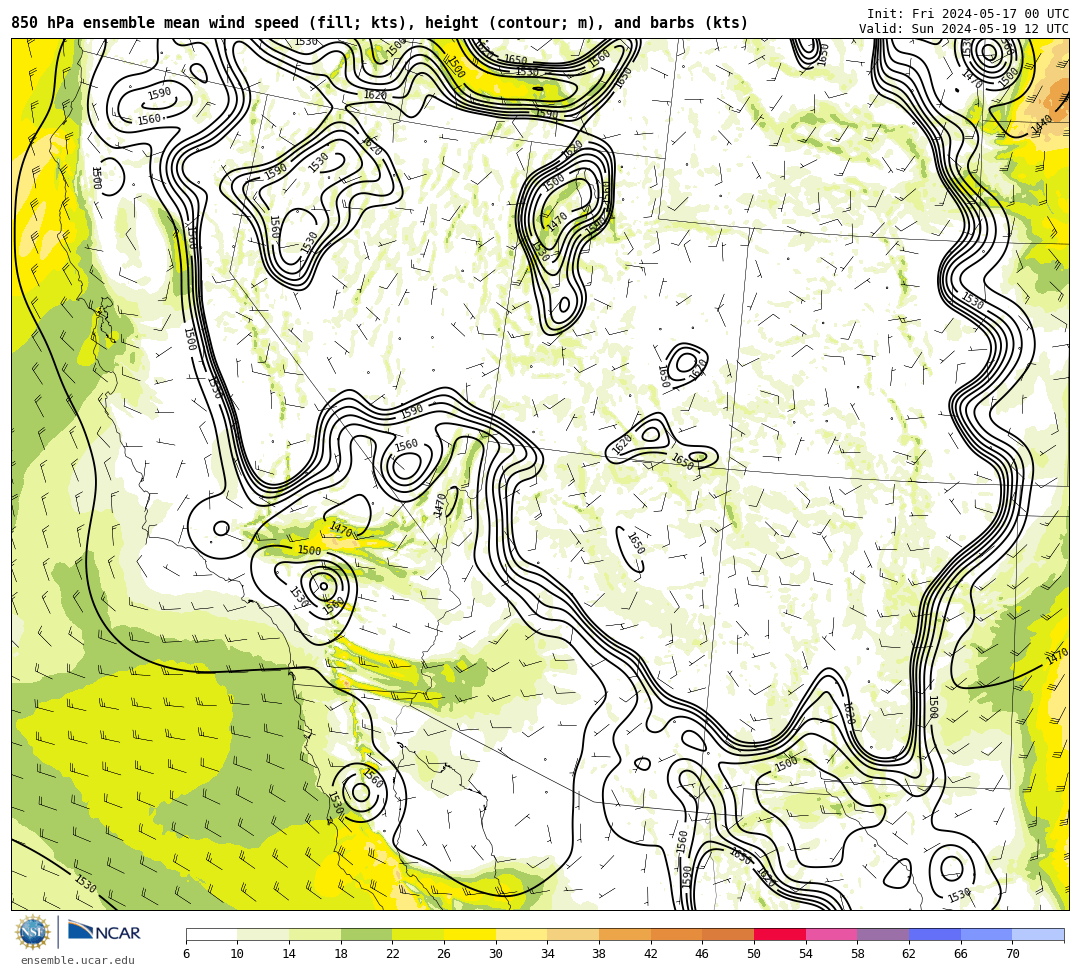
Task: Pick the green 18–22 kts colorbar segment
Action: tap(366, 934)
